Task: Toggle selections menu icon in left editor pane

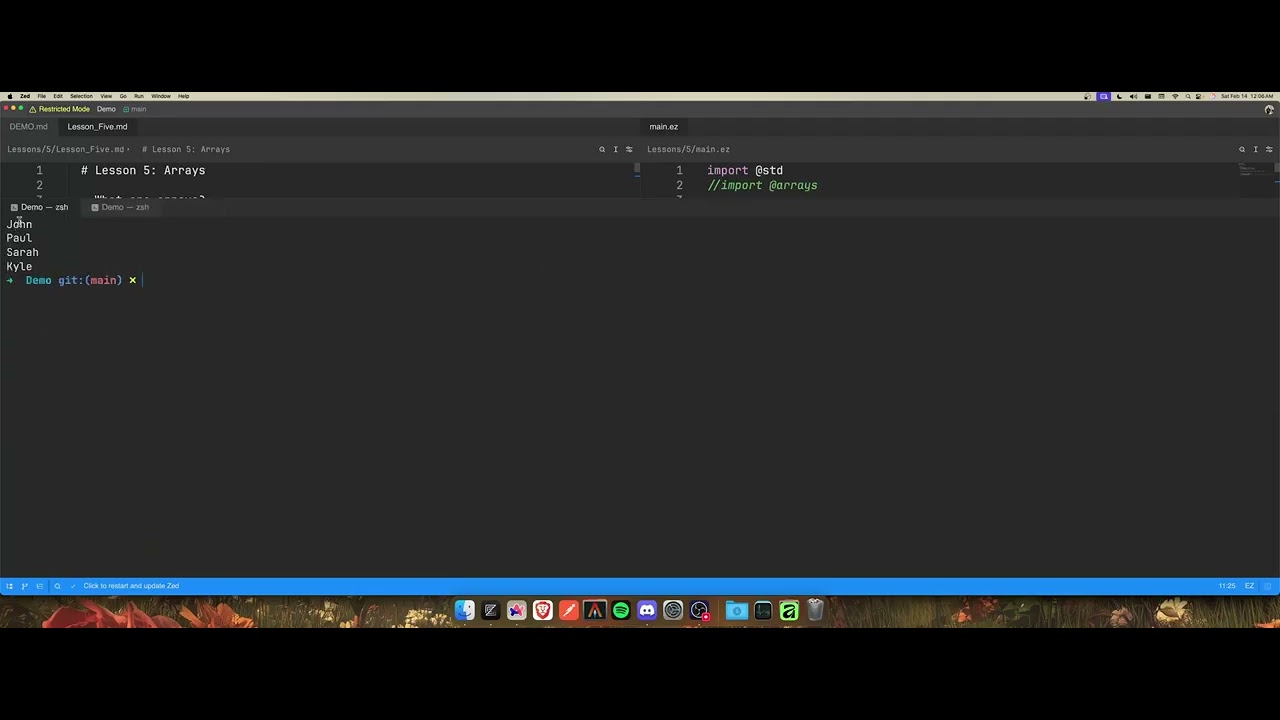Action: click(x=615, y=149)
